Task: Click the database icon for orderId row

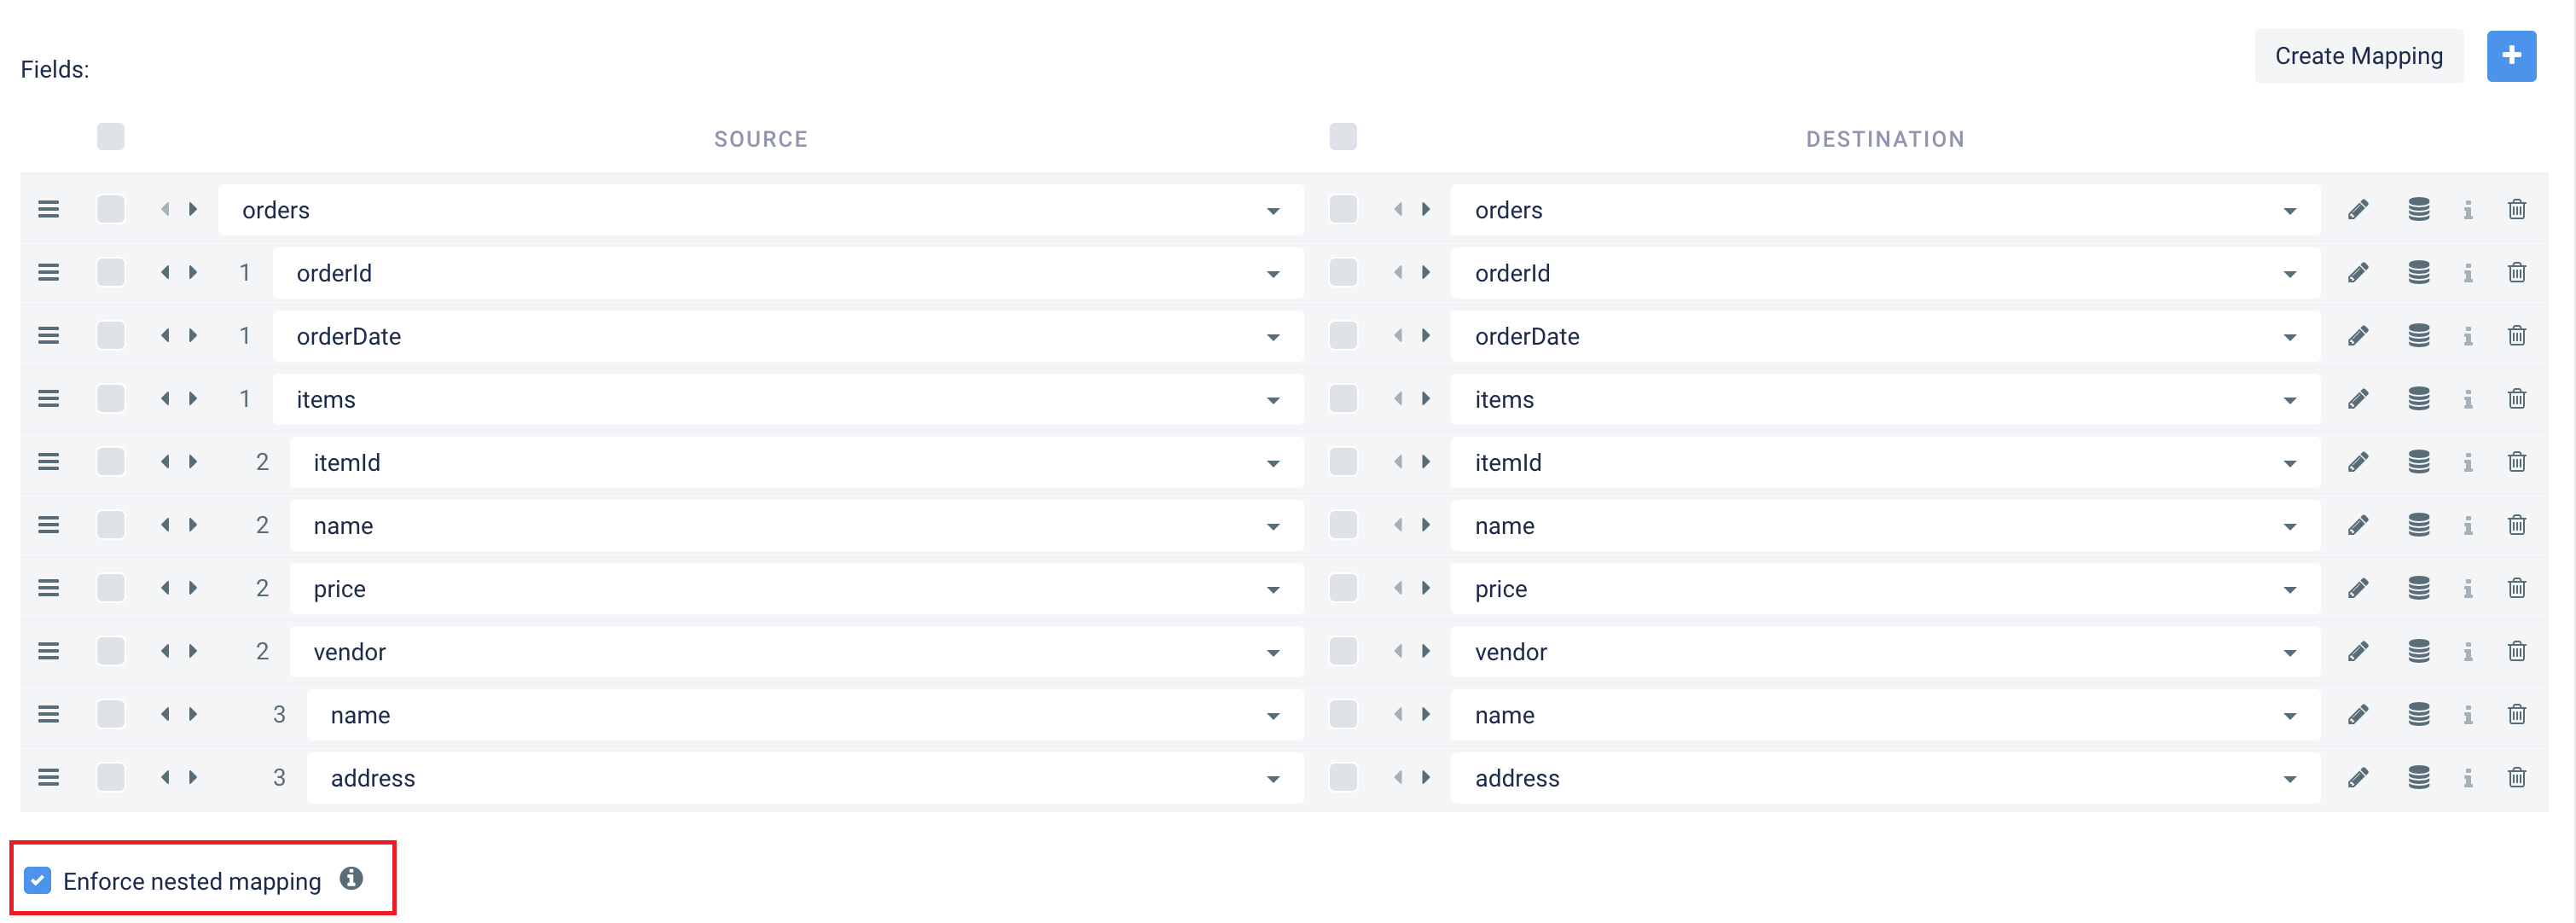Action: 2418,273
